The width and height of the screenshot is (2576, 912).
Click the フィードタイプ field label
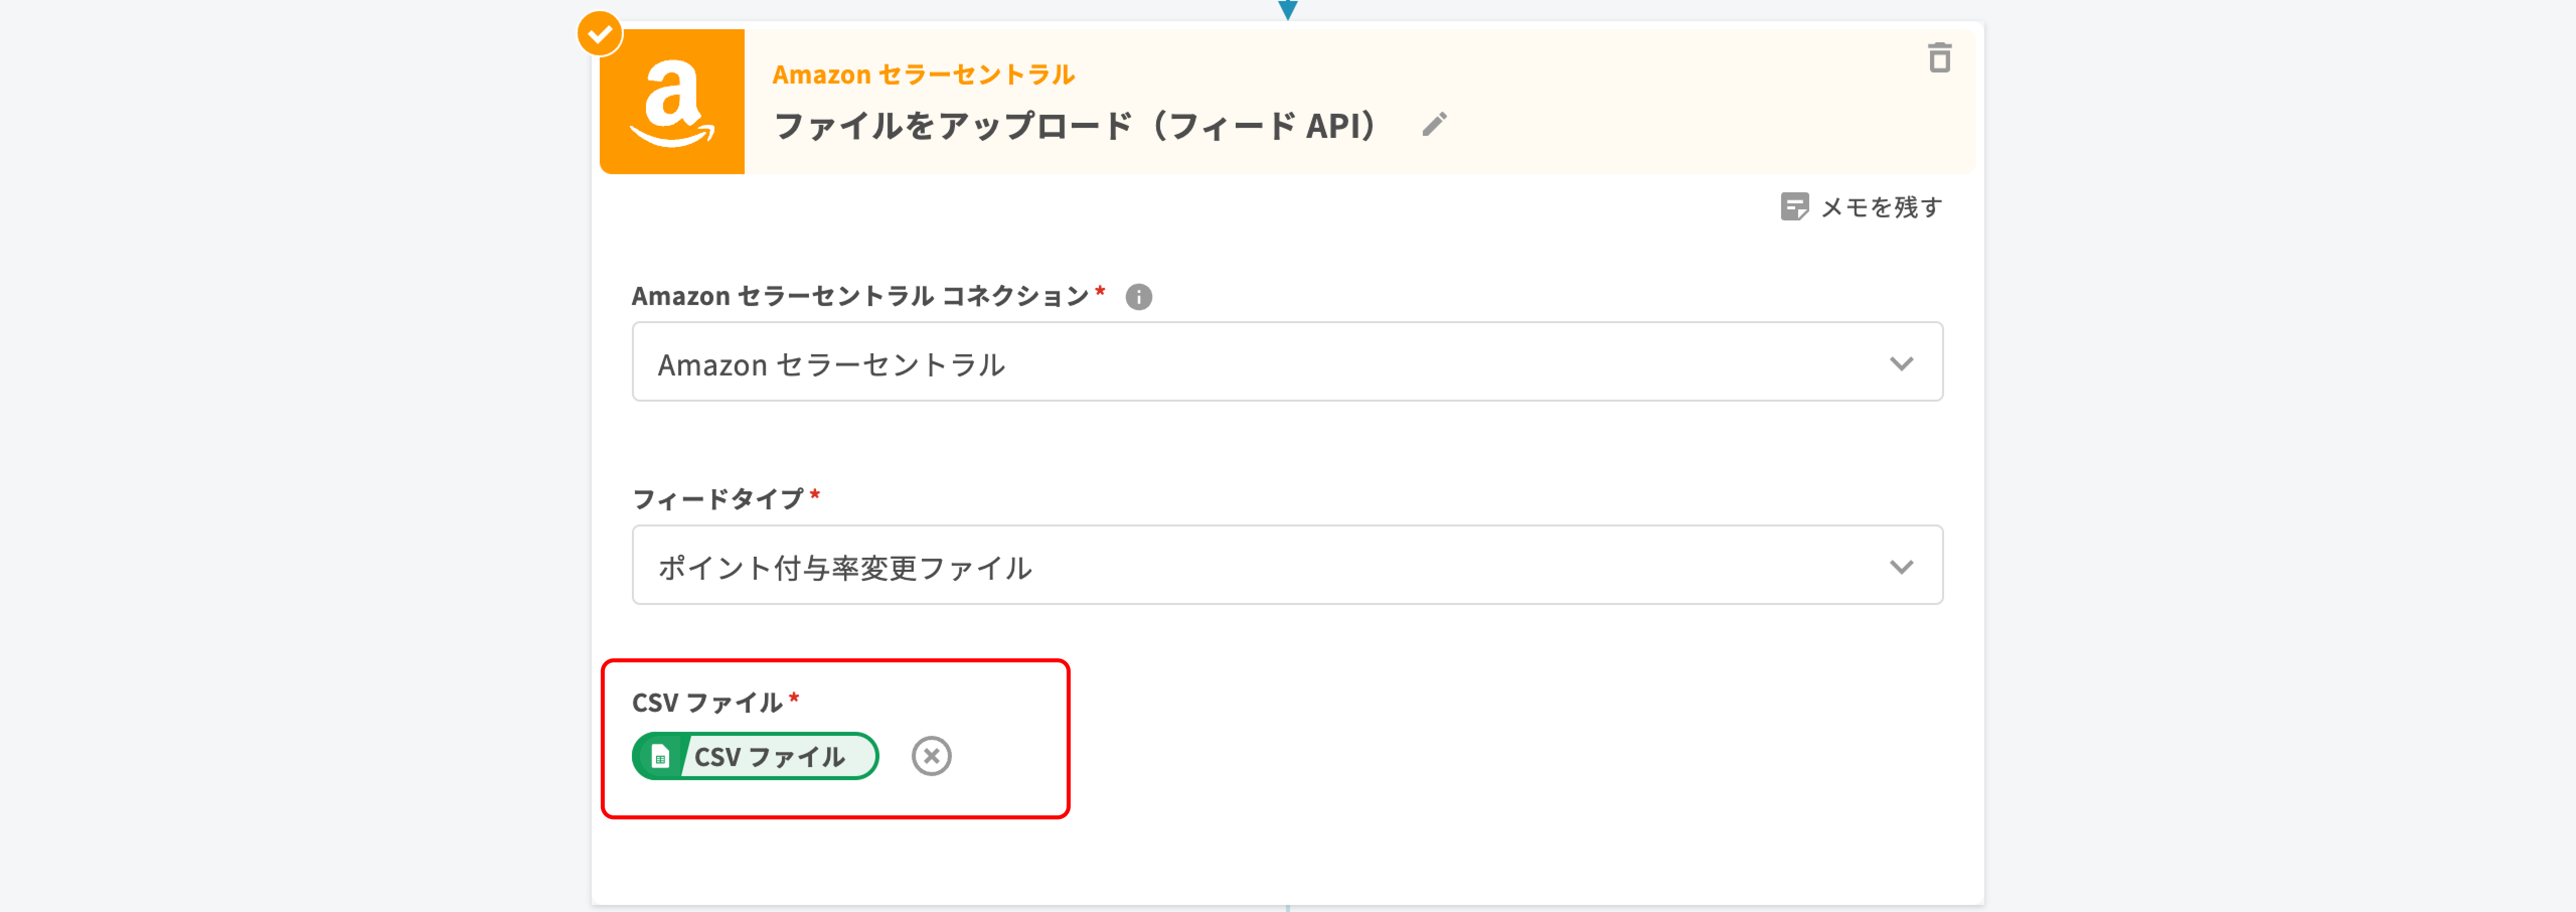[x=718, y=499]
